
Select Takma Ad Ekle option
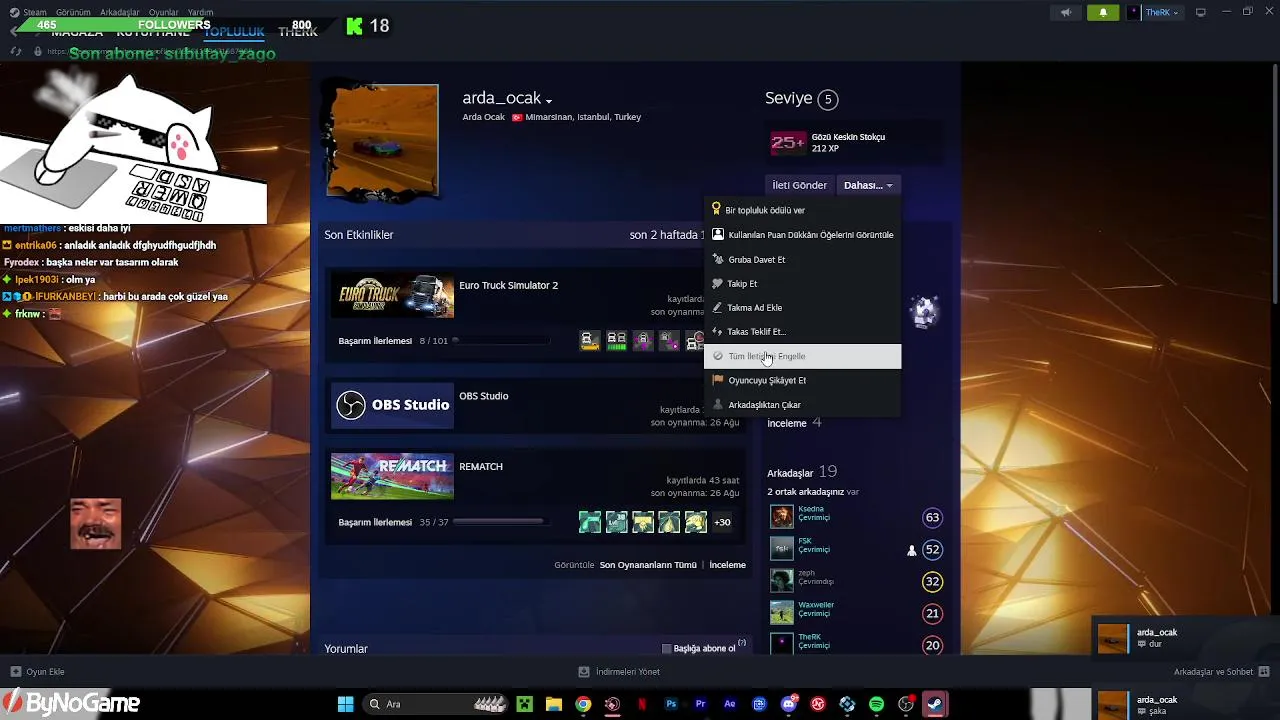(802, 307)
